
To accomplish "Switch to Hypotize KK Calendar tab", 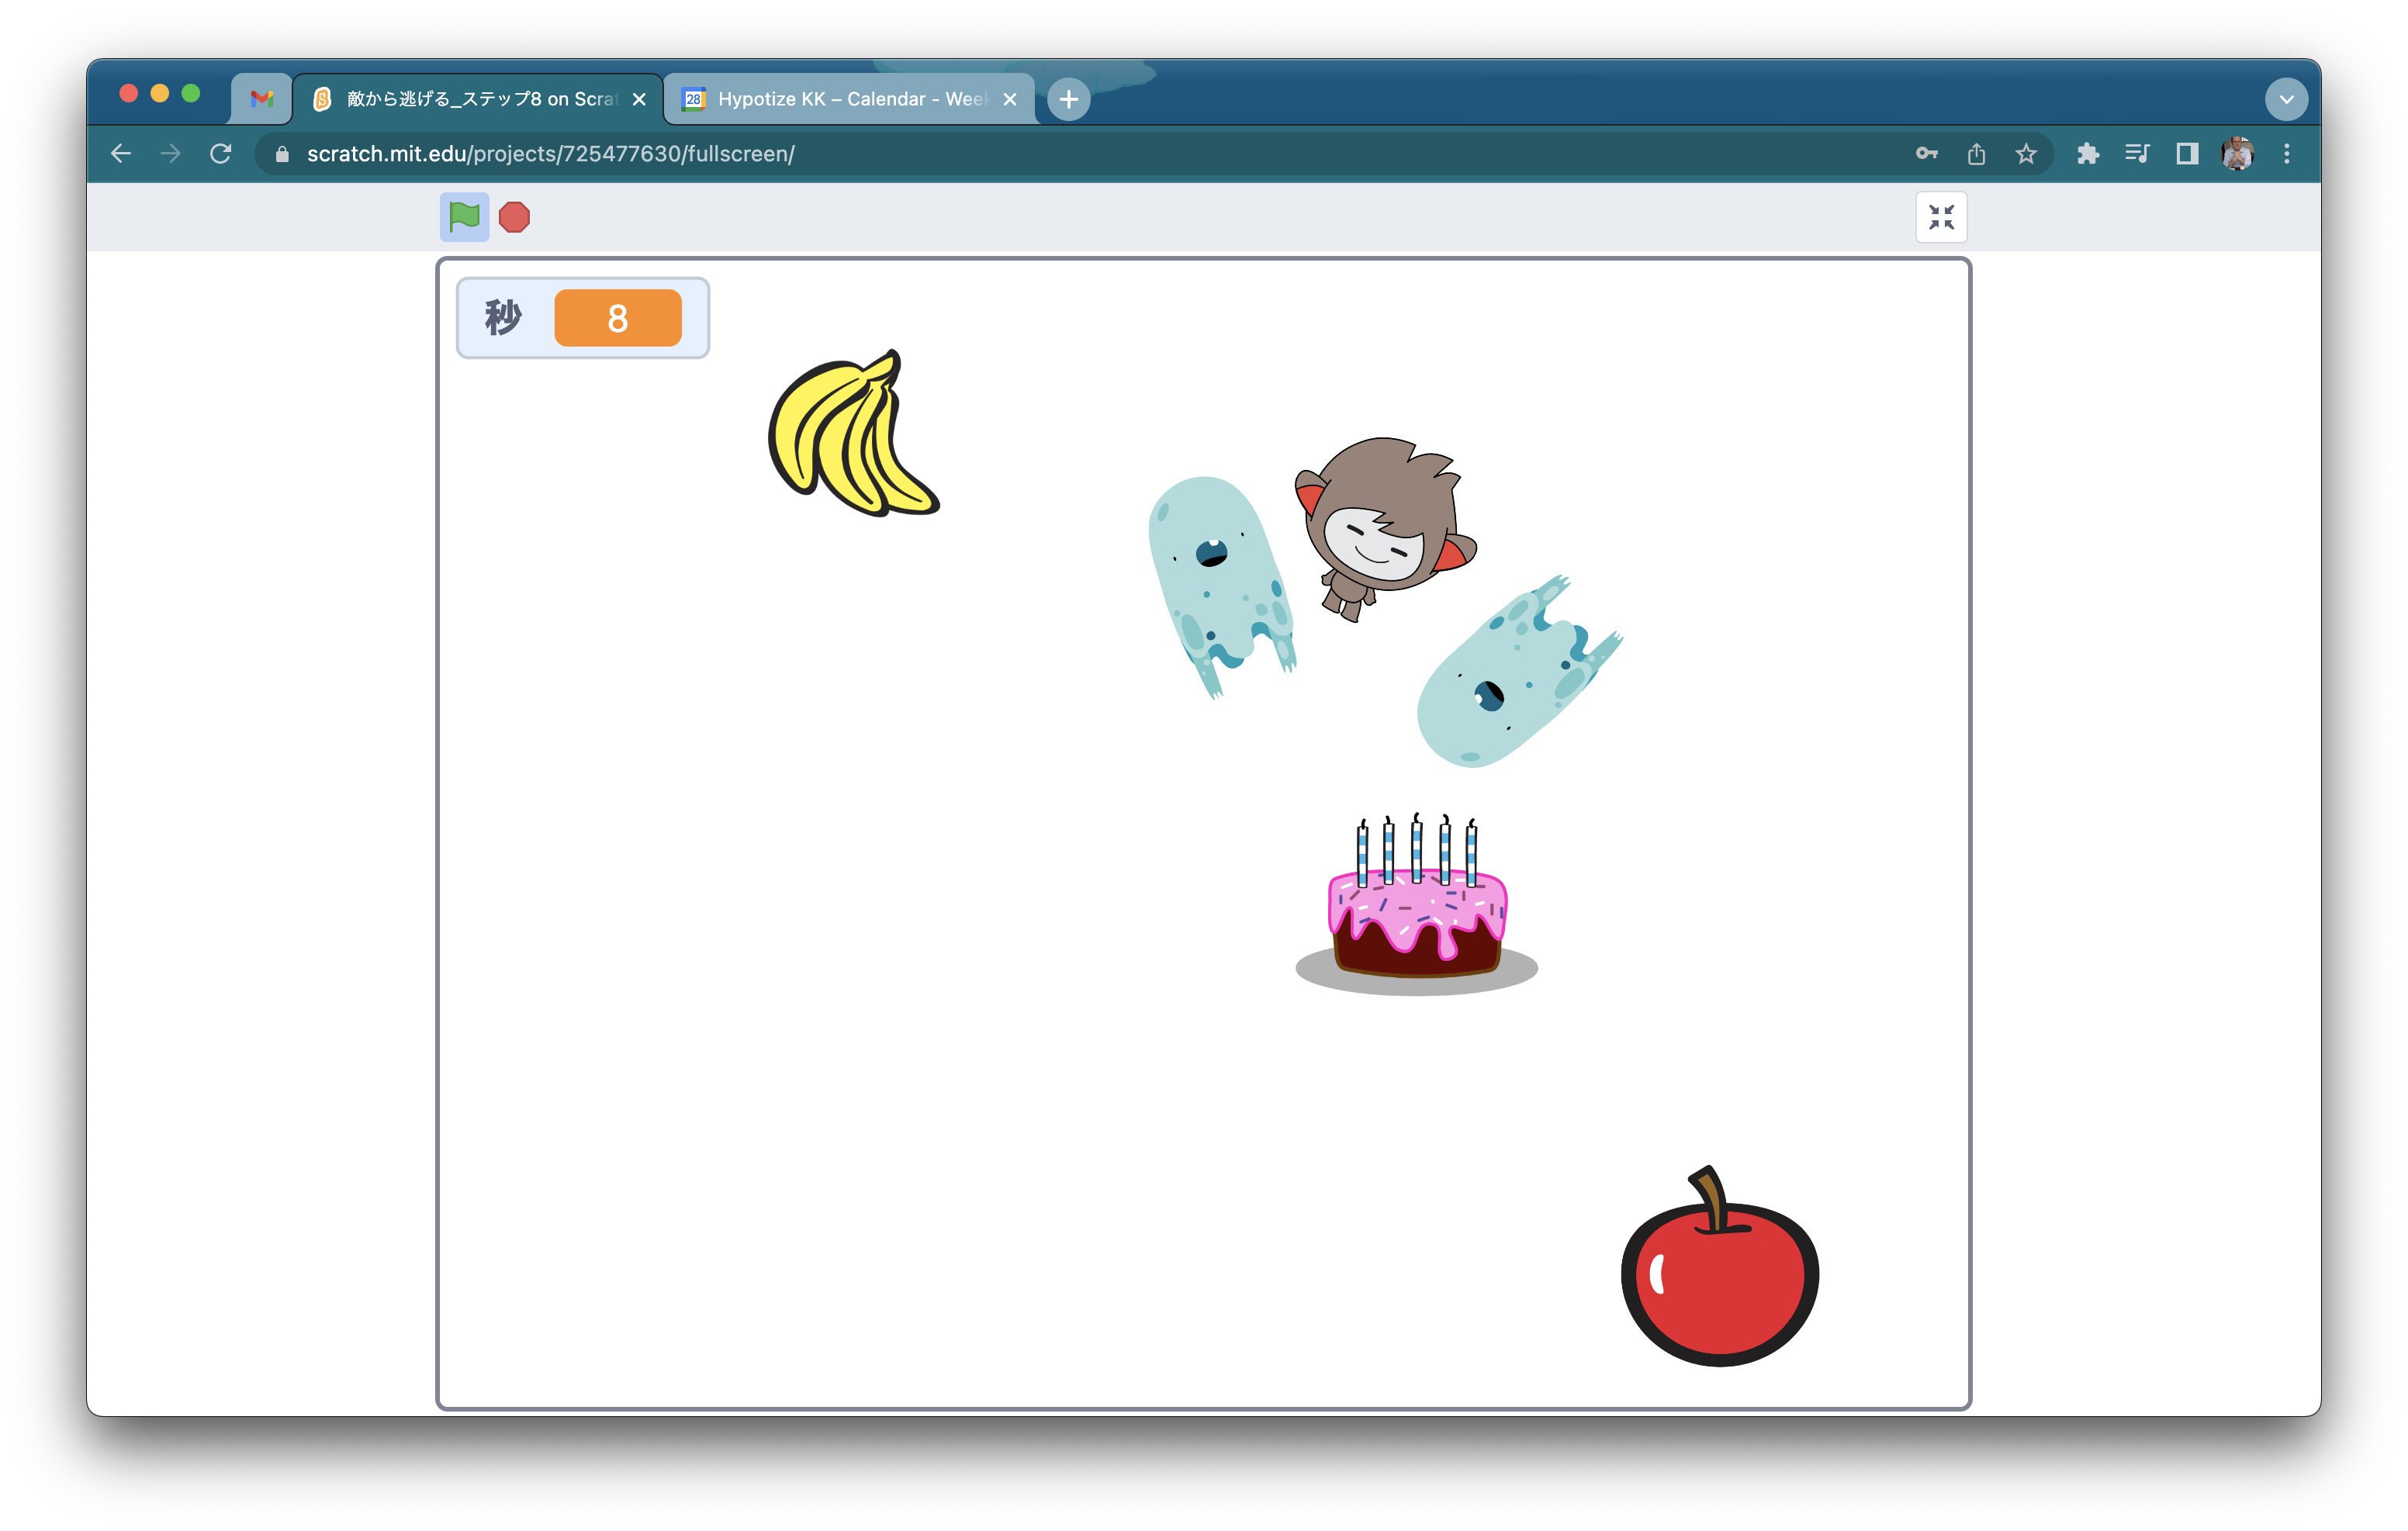I will click(850, 99).
